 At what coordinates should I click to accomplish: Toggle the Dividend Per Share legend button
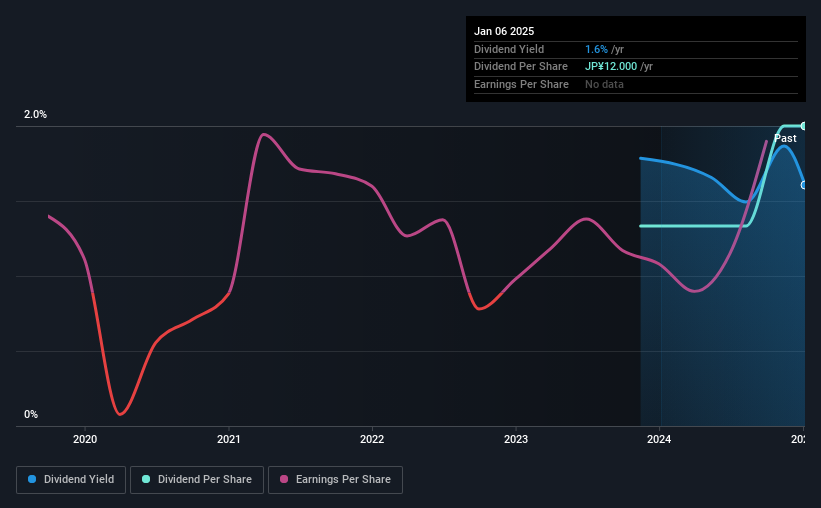click(x=197, y=480)
